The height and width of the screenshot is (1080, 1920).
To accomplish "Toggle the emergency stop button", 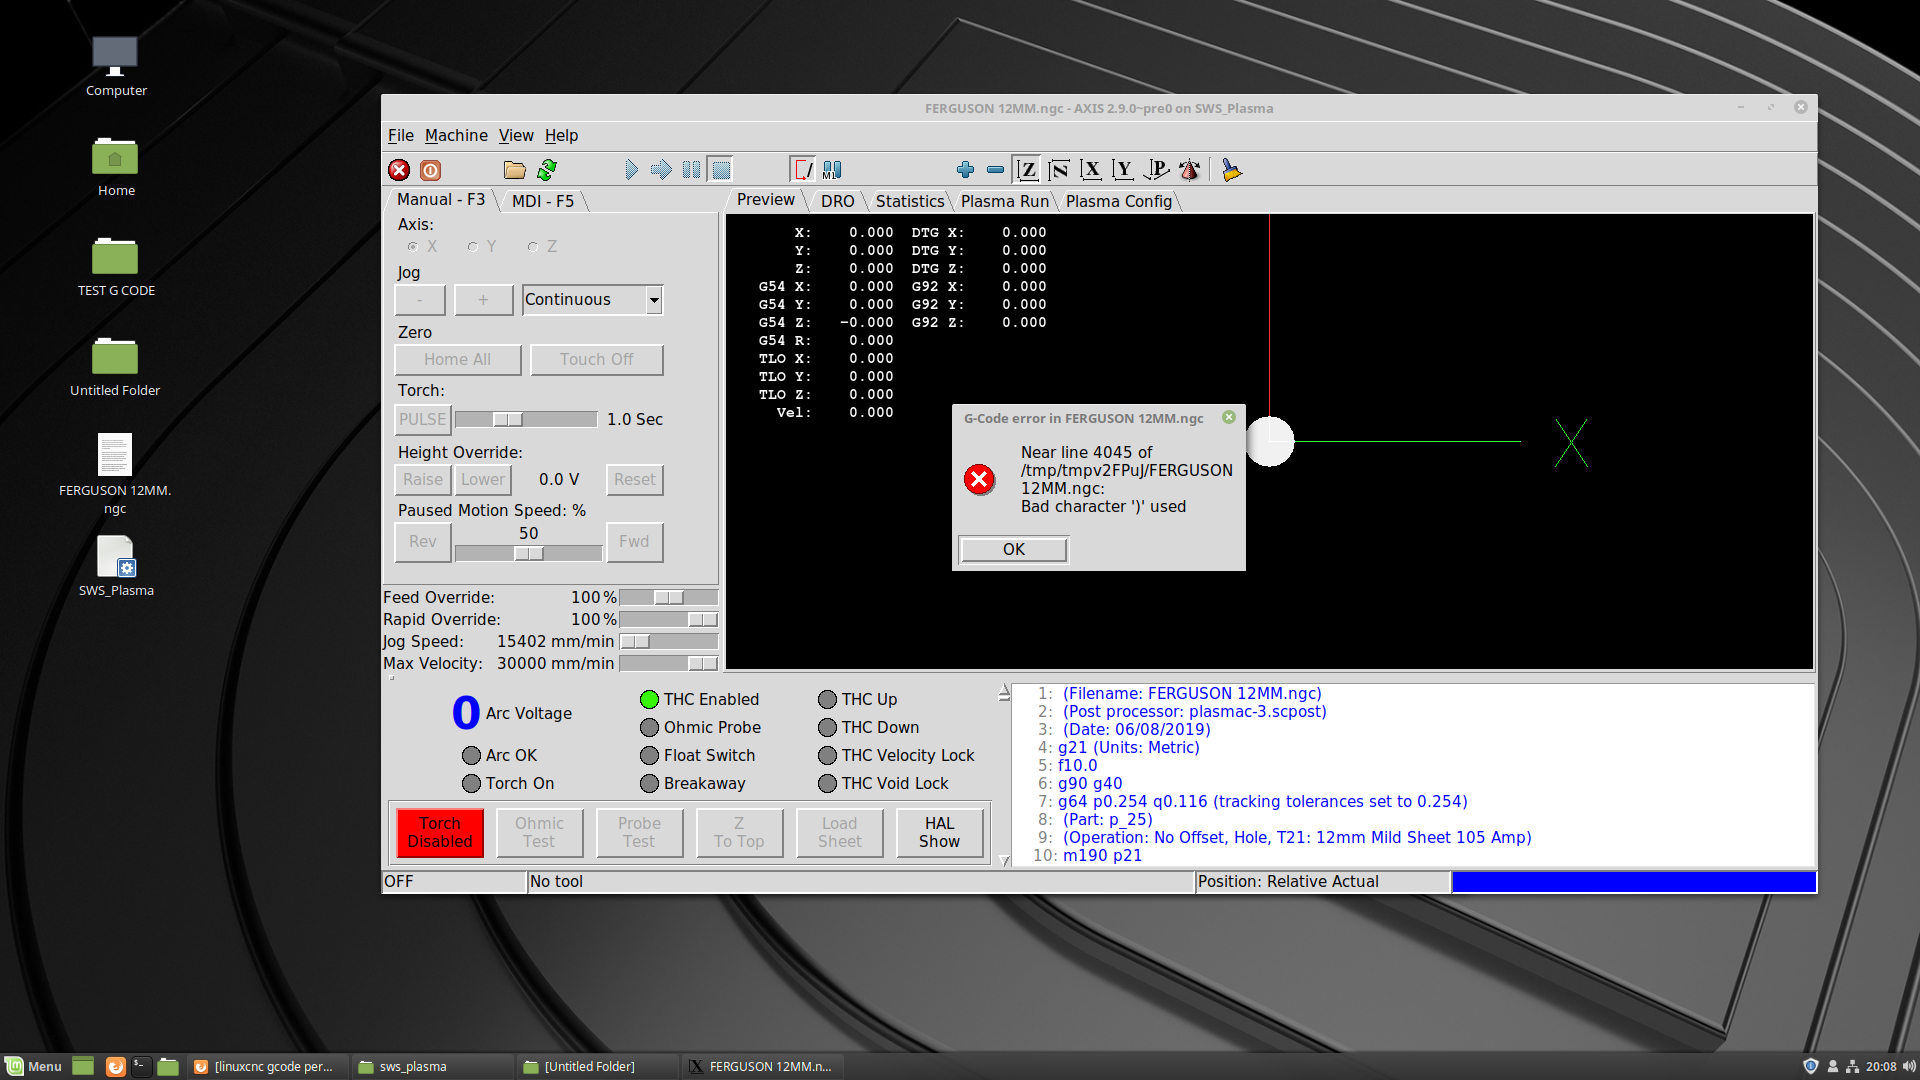I will [x=399, y=170].
